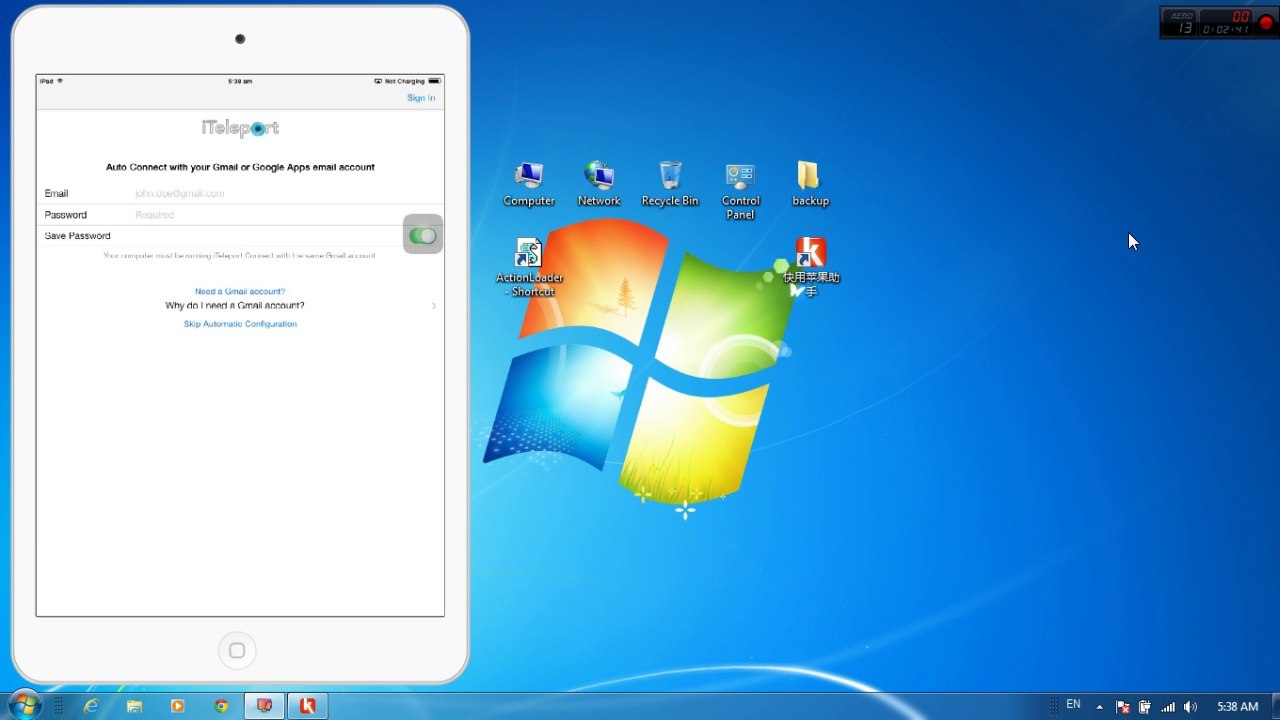
Task: Open the volume speaker tray icon
Action: click(1190, 707)
